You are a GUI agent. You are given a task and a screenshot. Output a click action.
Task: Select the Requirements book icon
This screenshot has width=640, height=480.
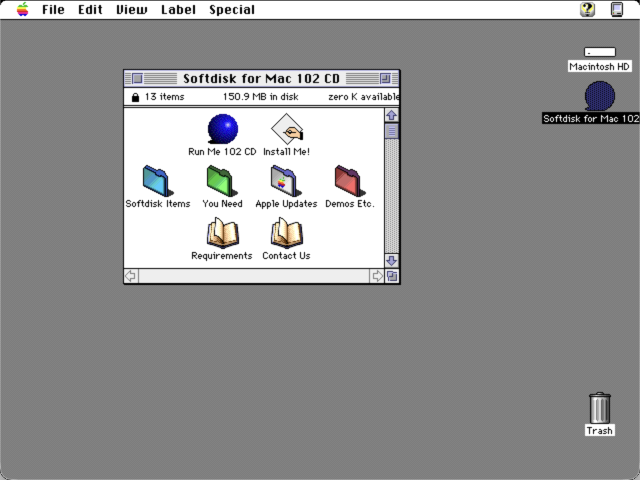(222, 233)
